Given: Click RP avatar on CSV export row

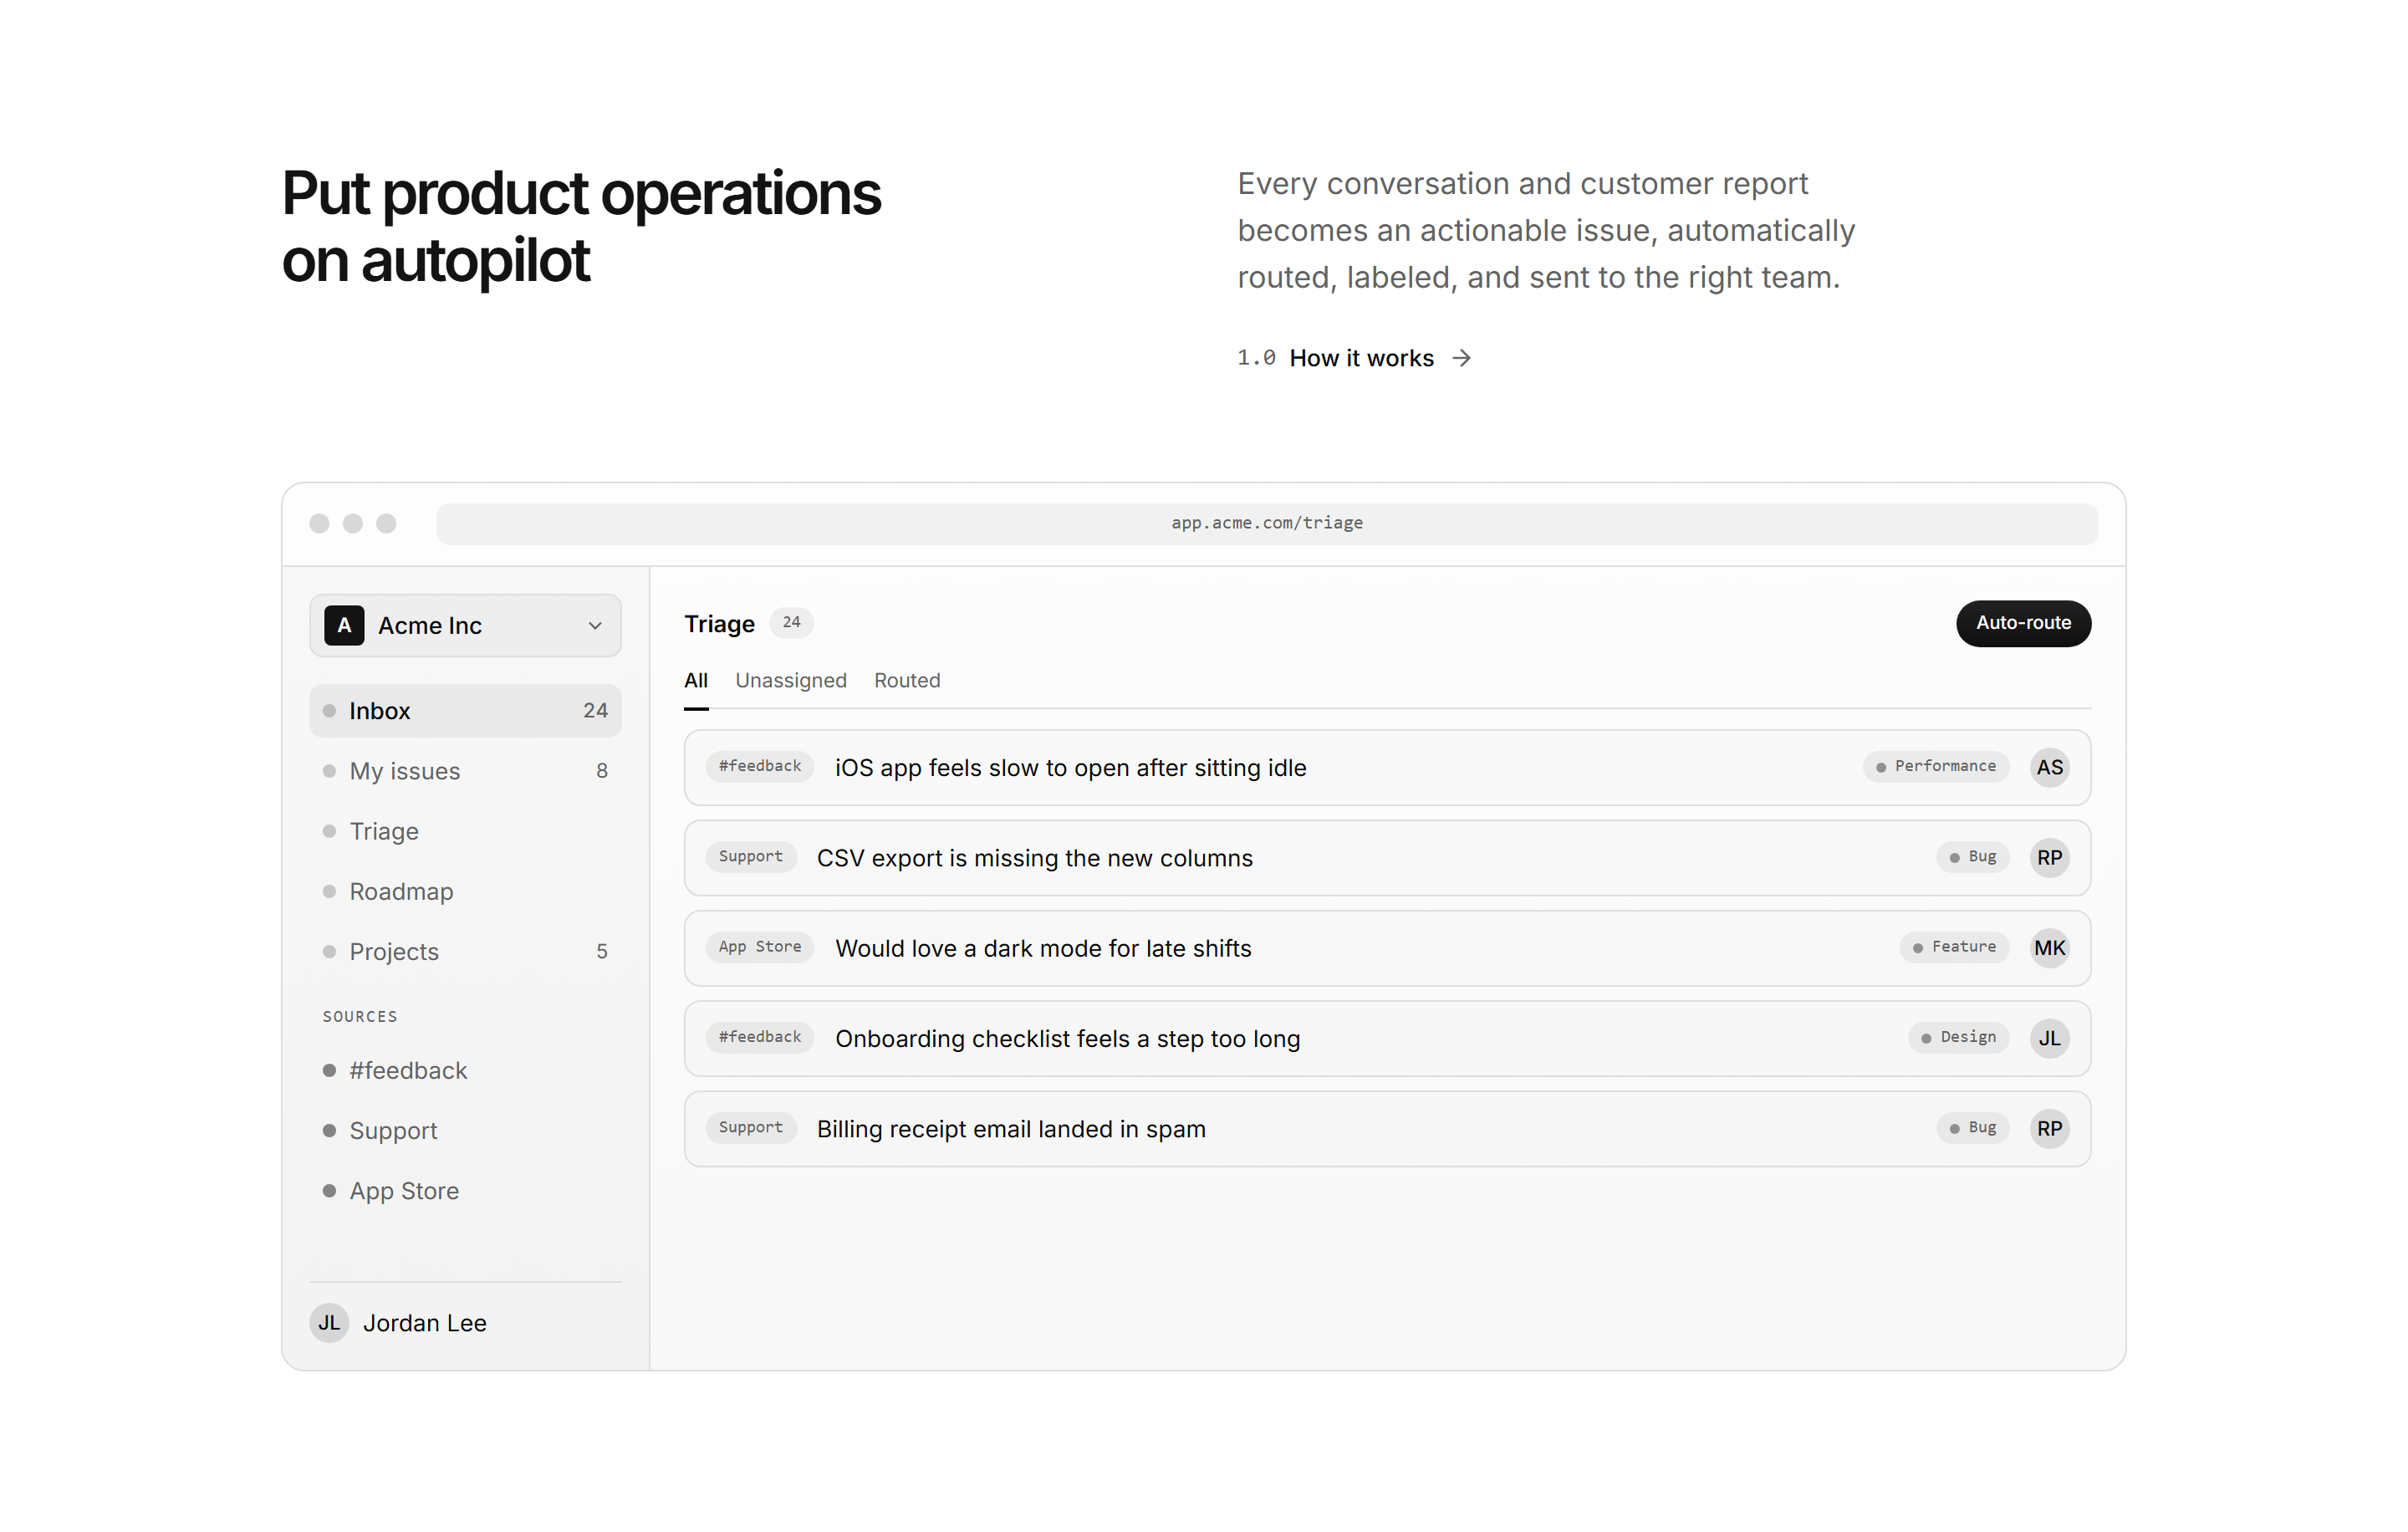Looking at the screenshot, I should click(2049, 858).
